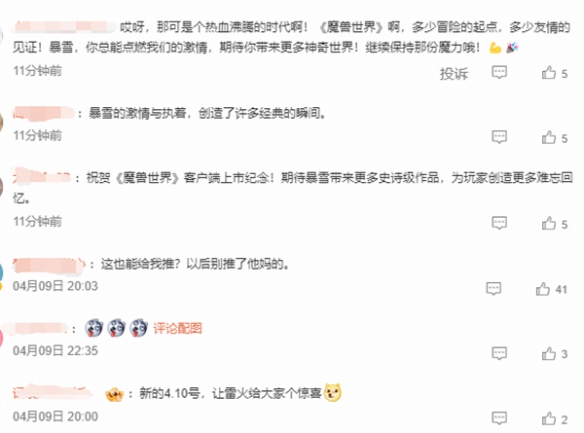The image size is (584, 433).
Task: Open username of 评论配图 commenter
Action: point(40,329)
